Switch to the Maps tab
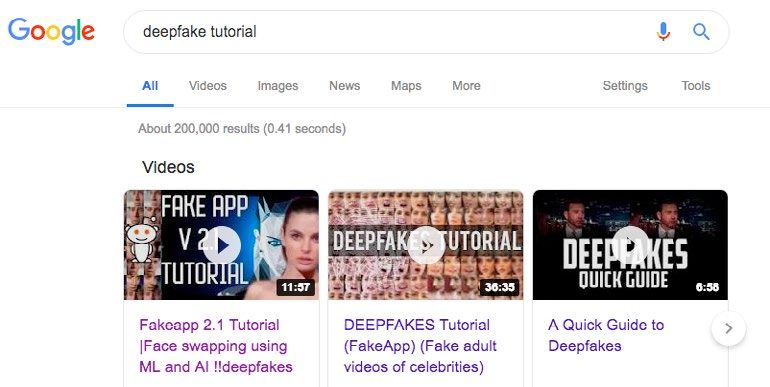The width and height of the screenshot is (770, 387). point(406,86)
